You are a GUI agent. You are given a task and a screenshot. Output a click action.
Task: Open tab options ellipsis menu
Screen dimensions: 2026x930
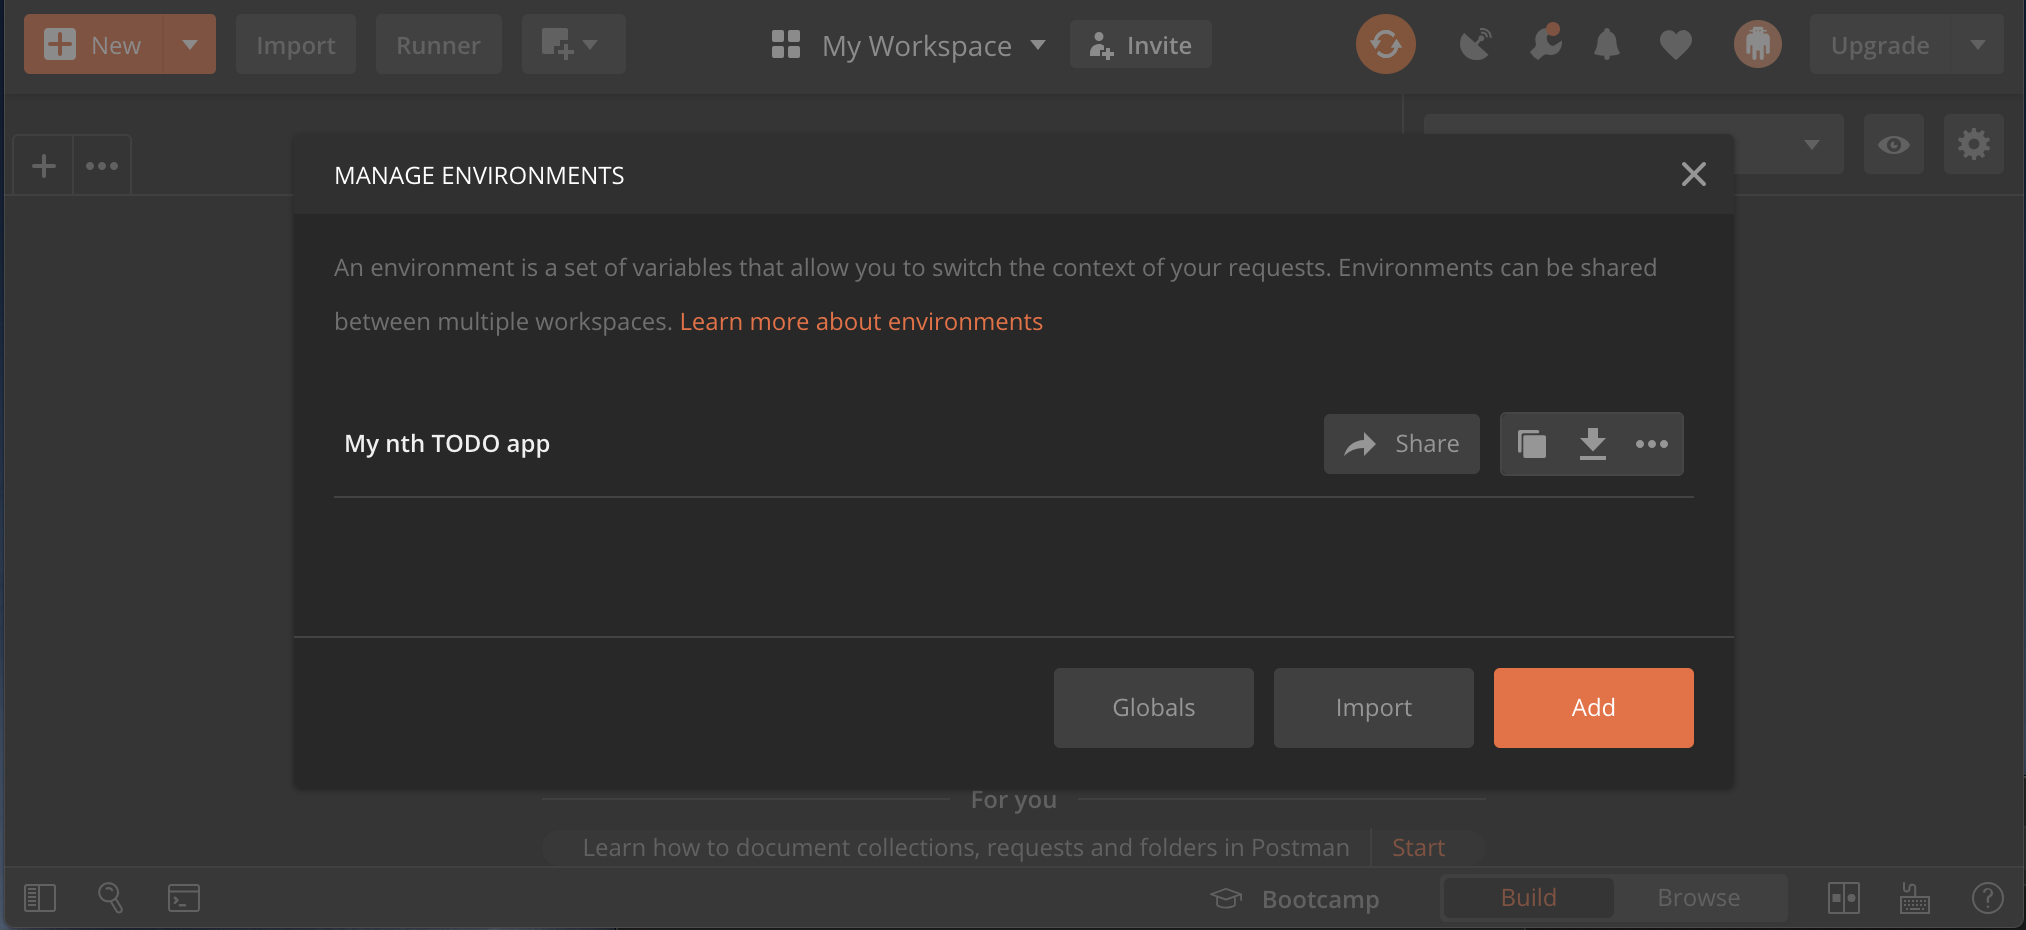coord(102,165)
